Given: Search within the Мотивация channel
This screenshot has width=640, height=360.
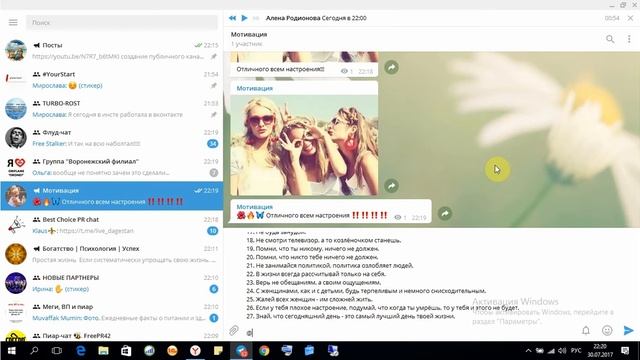Looking at the screenshot, I should (610, 39).
